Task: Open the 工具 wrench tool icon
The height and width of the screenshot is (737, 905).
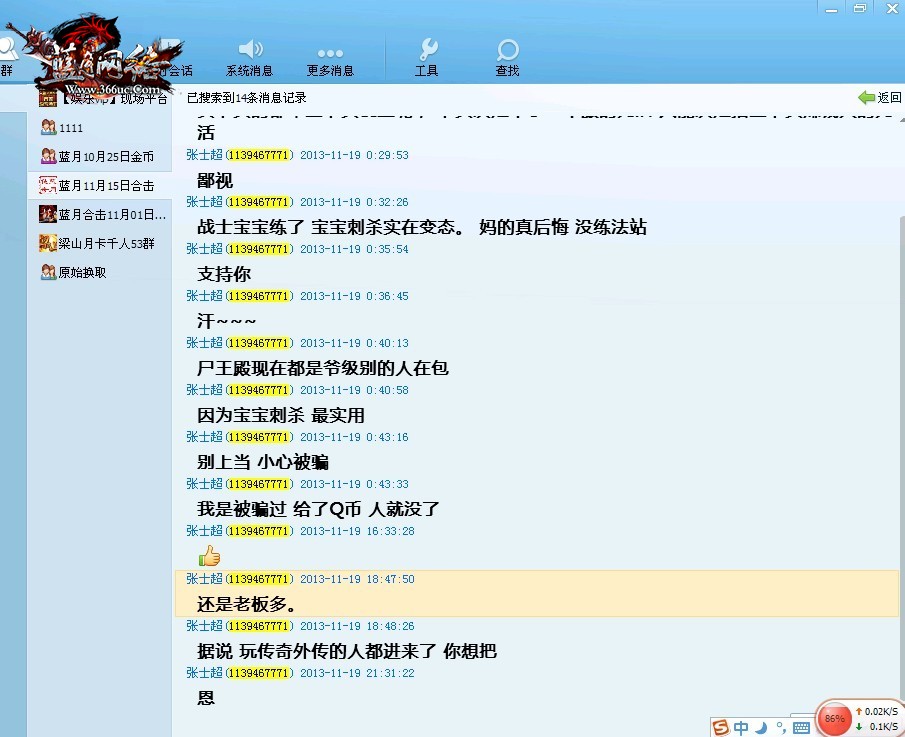Action: coord(427,57)
